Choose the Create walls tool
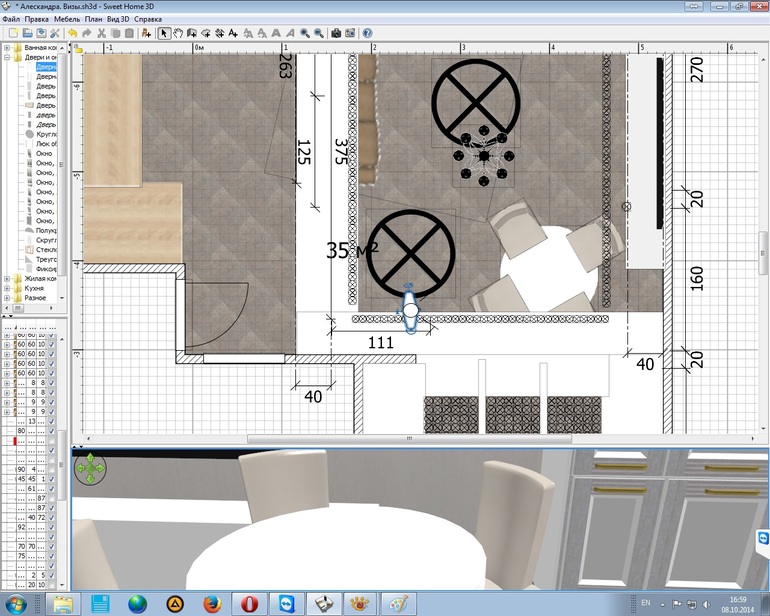The height and width of the screenshot is (616, 770). [192, 33]
